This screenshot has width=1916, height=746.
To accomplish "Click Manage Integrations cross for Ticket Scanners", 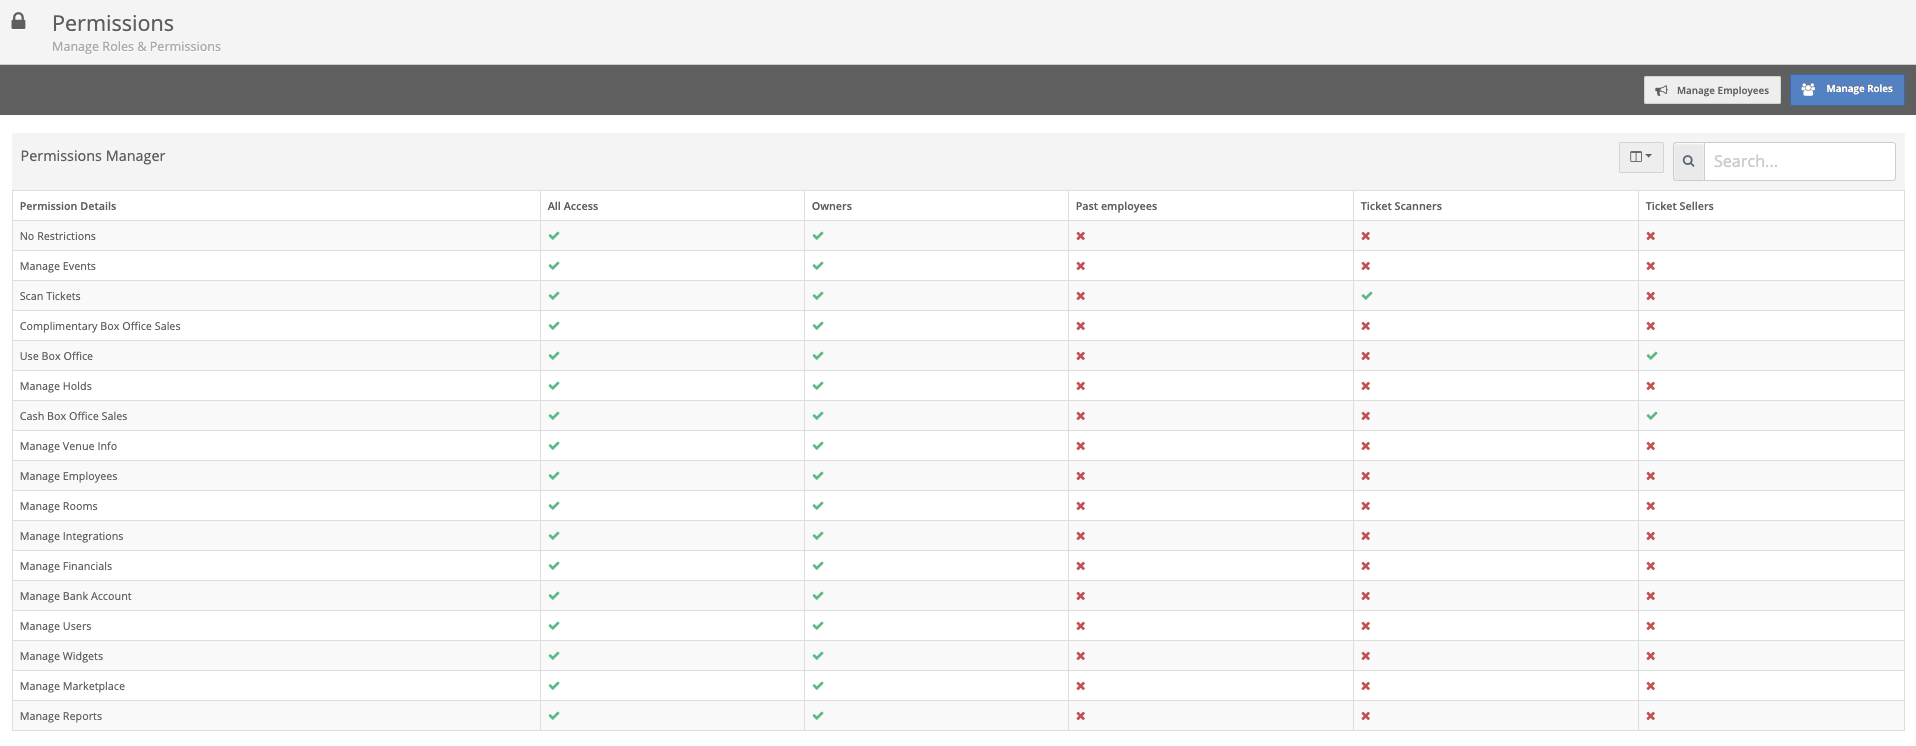I will pyautogui.click(x=1366, y=536).
